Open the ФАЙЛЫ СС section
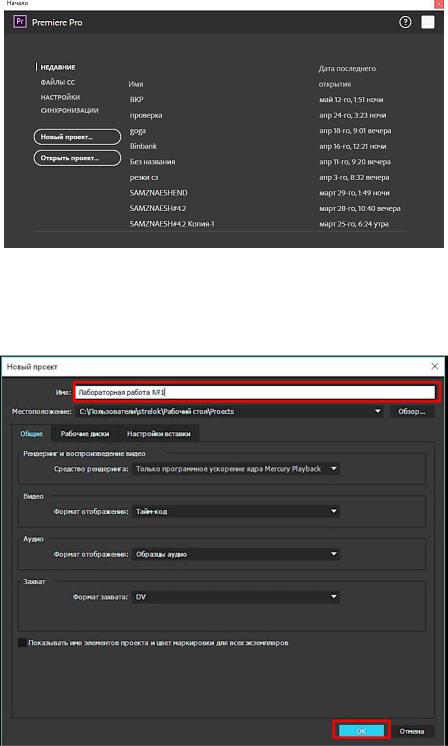The width and height of the screenshot is (448, 746). [58, 82]
